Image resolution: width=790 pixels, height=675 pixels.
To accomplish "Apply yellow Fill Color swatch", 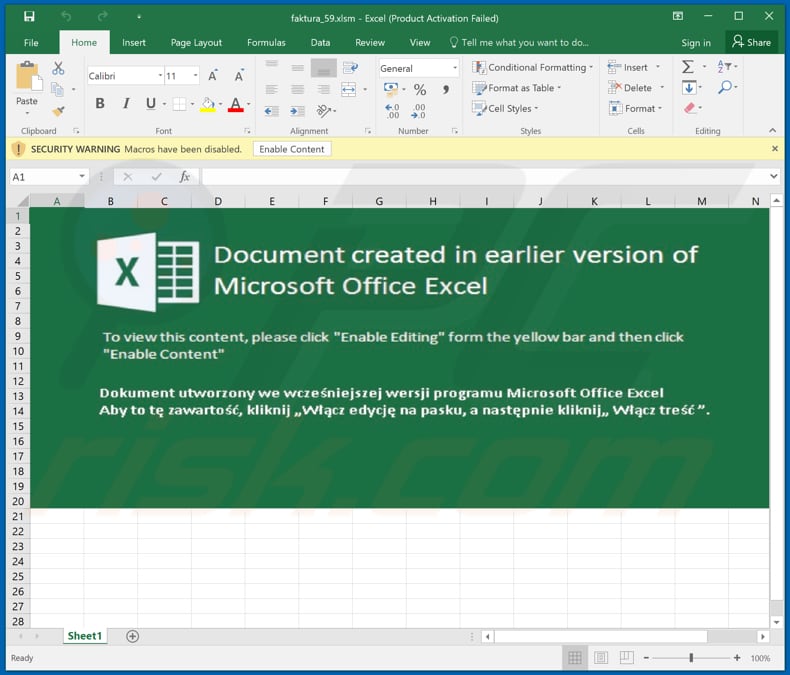I will coord(208,104).
